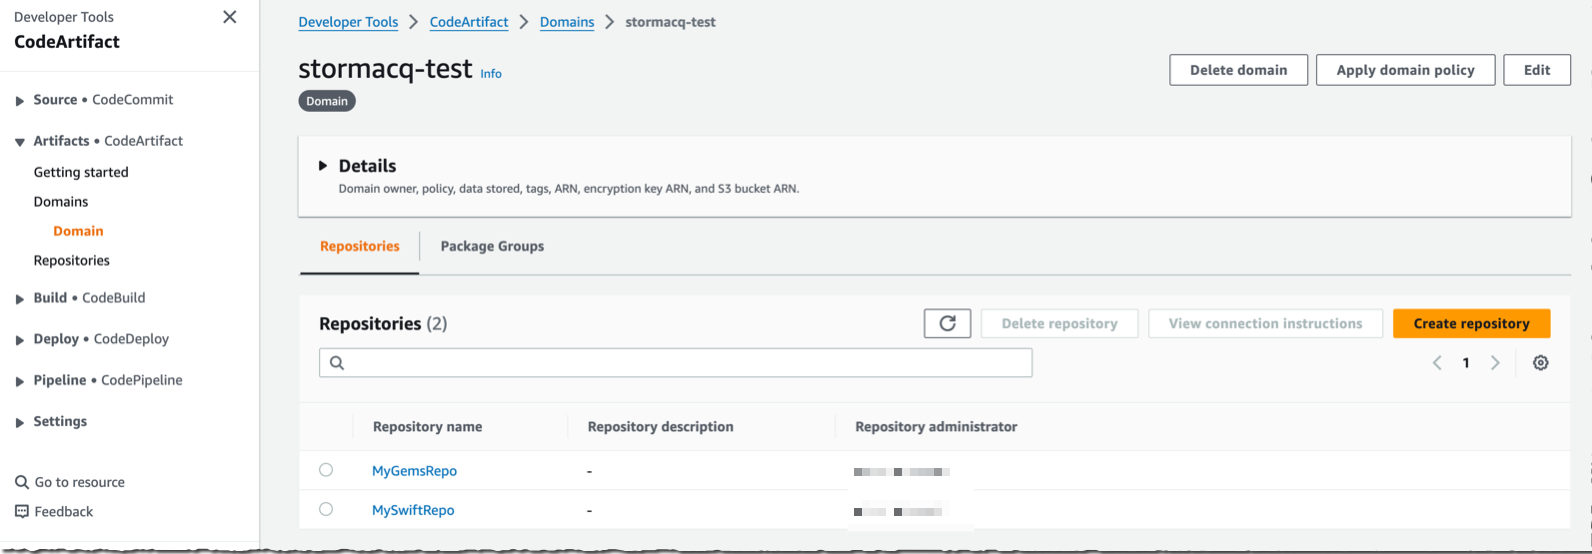Click the search magnifier icon in filter box
This screenshot has height=554, width=1592.
[x=337, y=363]
